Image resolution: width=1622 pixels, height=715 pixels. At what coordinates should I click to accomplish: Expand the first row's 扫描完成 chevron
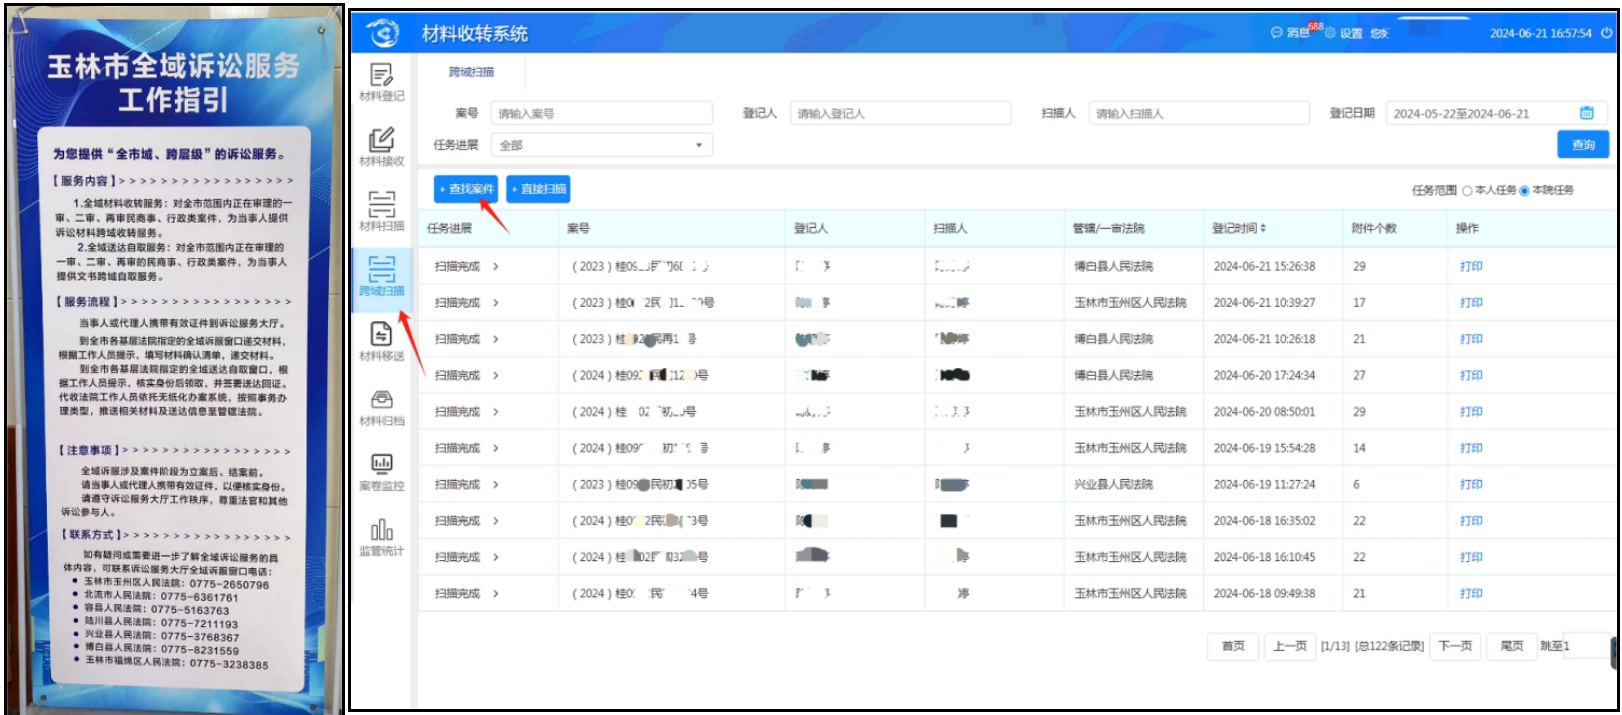[496, 267]
